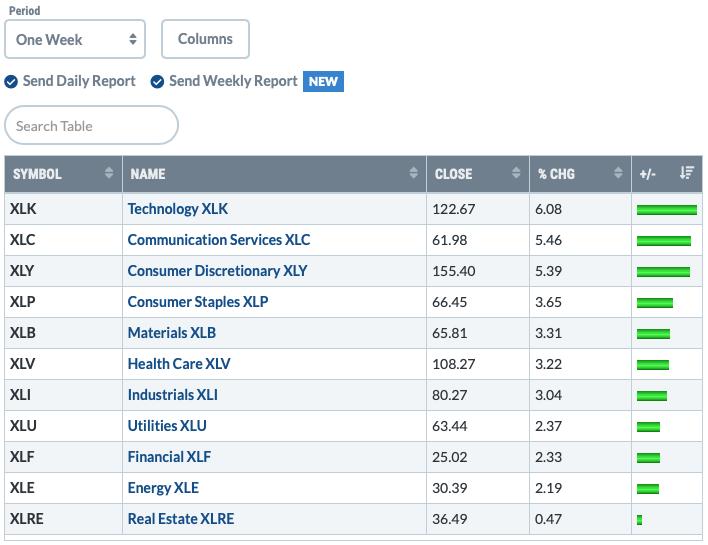Screen dimensions: 708x545
Task: Open the Technology XLK link
Action: pos(178,209)
